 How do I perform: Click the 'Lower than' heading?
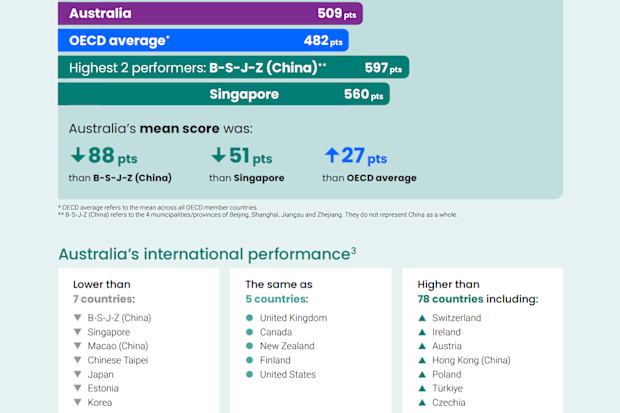(x=102, y=284)
